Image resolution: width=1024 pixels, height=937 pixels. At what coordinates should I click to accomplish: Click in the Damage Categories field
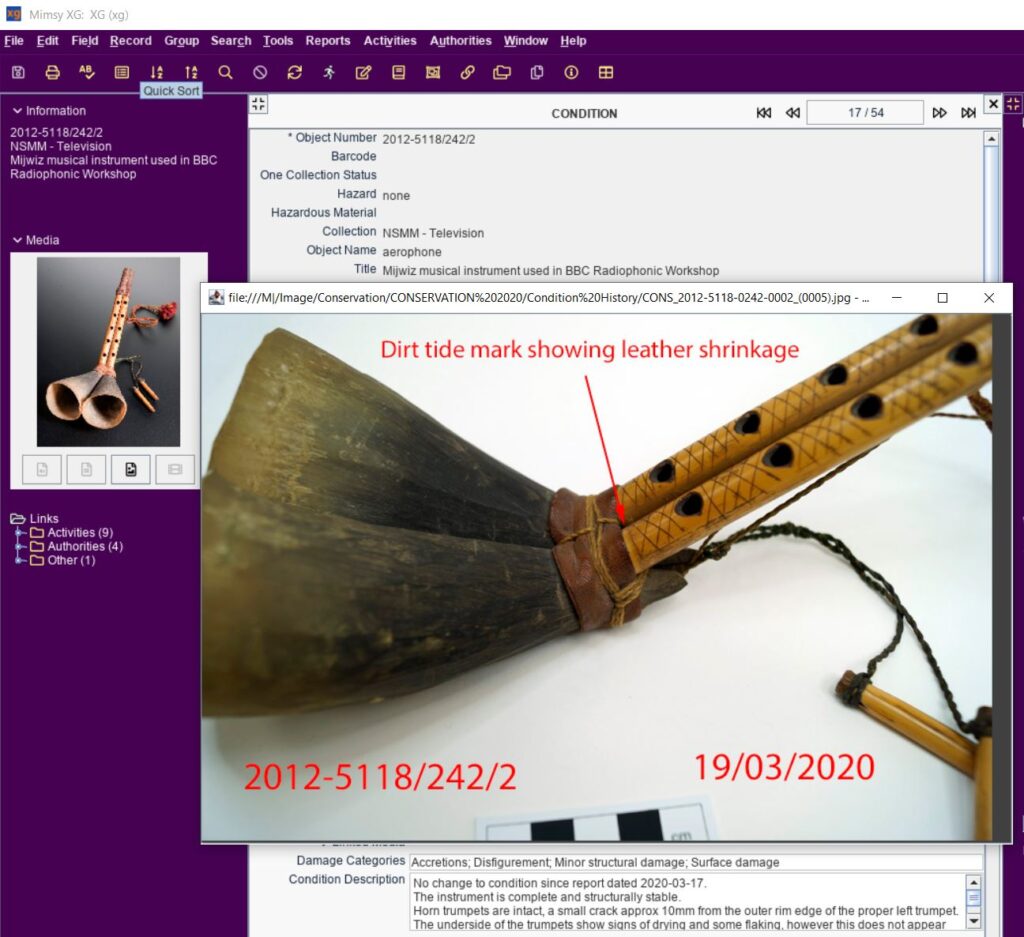[696, 862]
